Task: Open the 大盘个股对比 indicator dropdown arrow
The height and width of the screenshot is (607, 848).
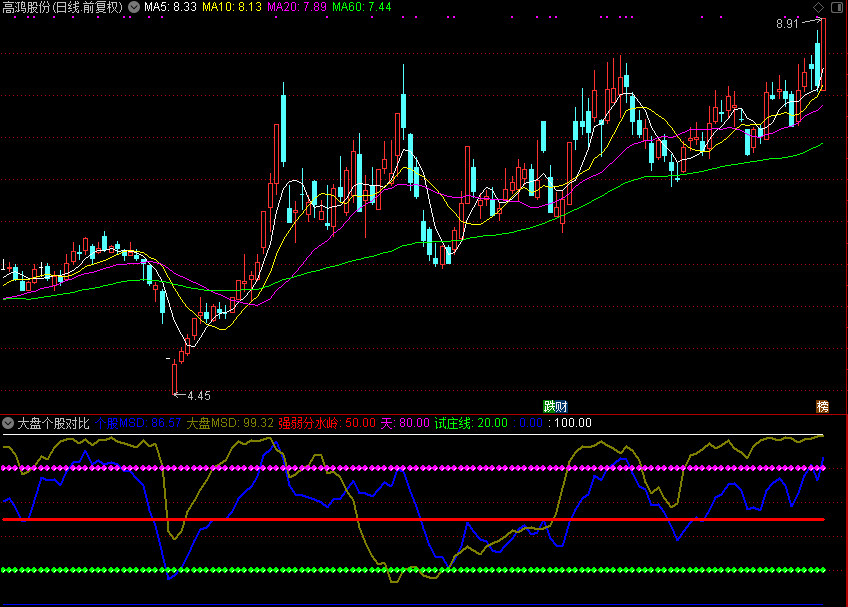Action: tap(8, 423)
